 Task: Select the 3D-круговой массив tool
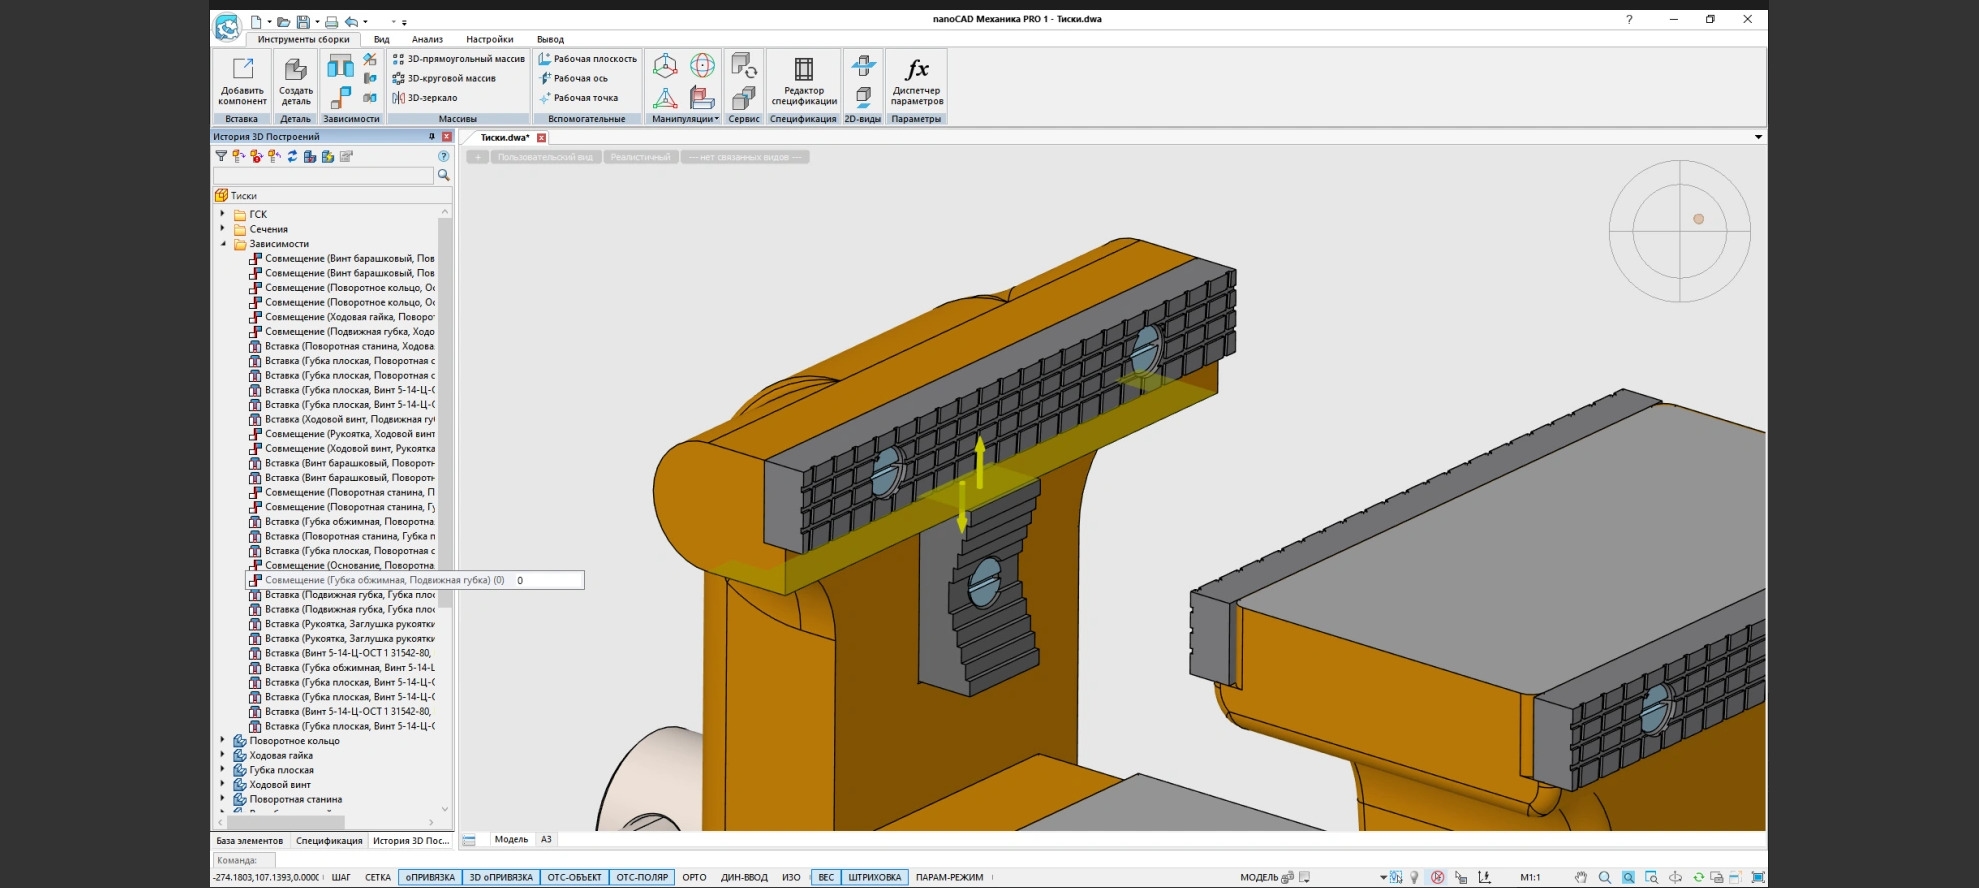(x=444, y=78)
